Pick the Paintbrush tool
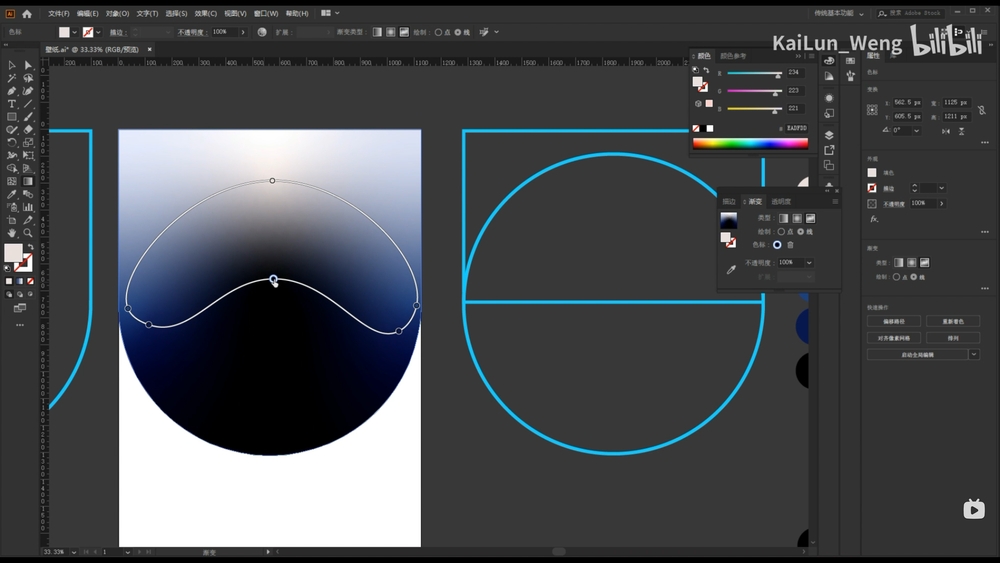 pyautogui.click(x=28, y=117)
